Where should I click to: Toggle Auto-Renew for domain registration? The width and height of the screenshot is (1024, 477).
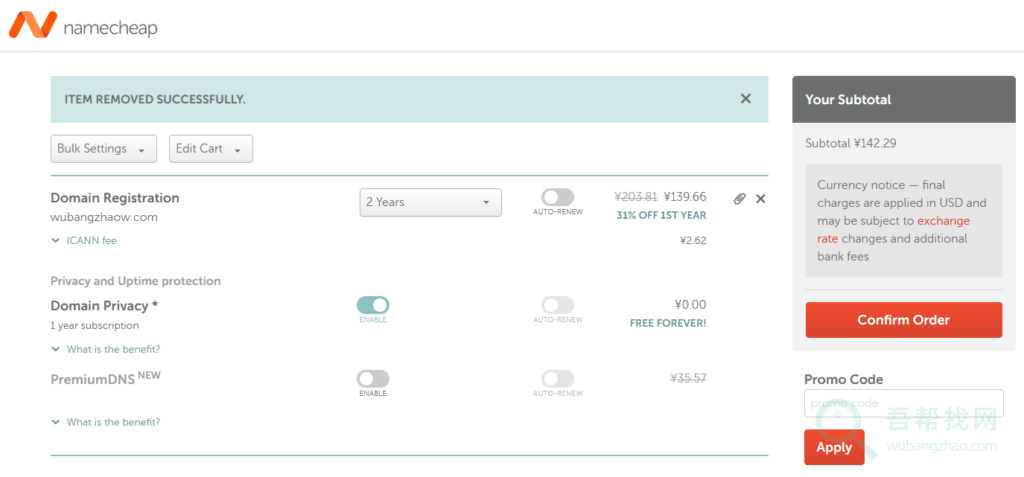pos(558,198)
